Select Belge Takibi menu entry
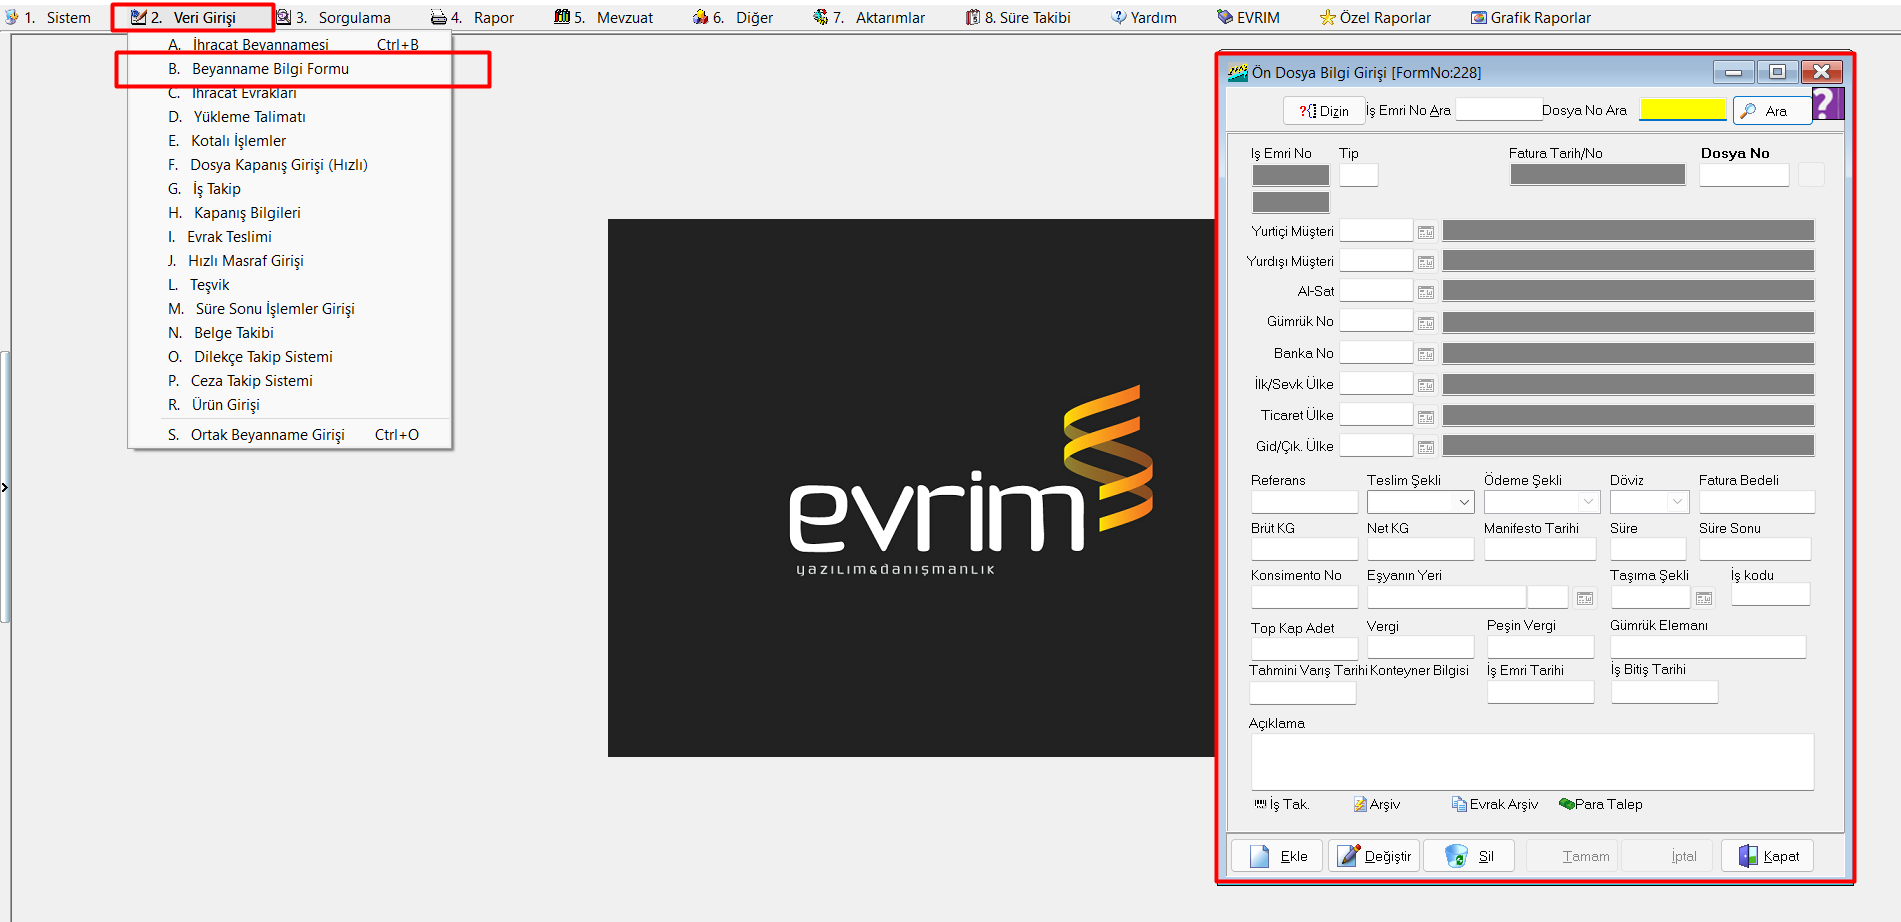This screenshot has width=1901, height=922. (290, 333)
